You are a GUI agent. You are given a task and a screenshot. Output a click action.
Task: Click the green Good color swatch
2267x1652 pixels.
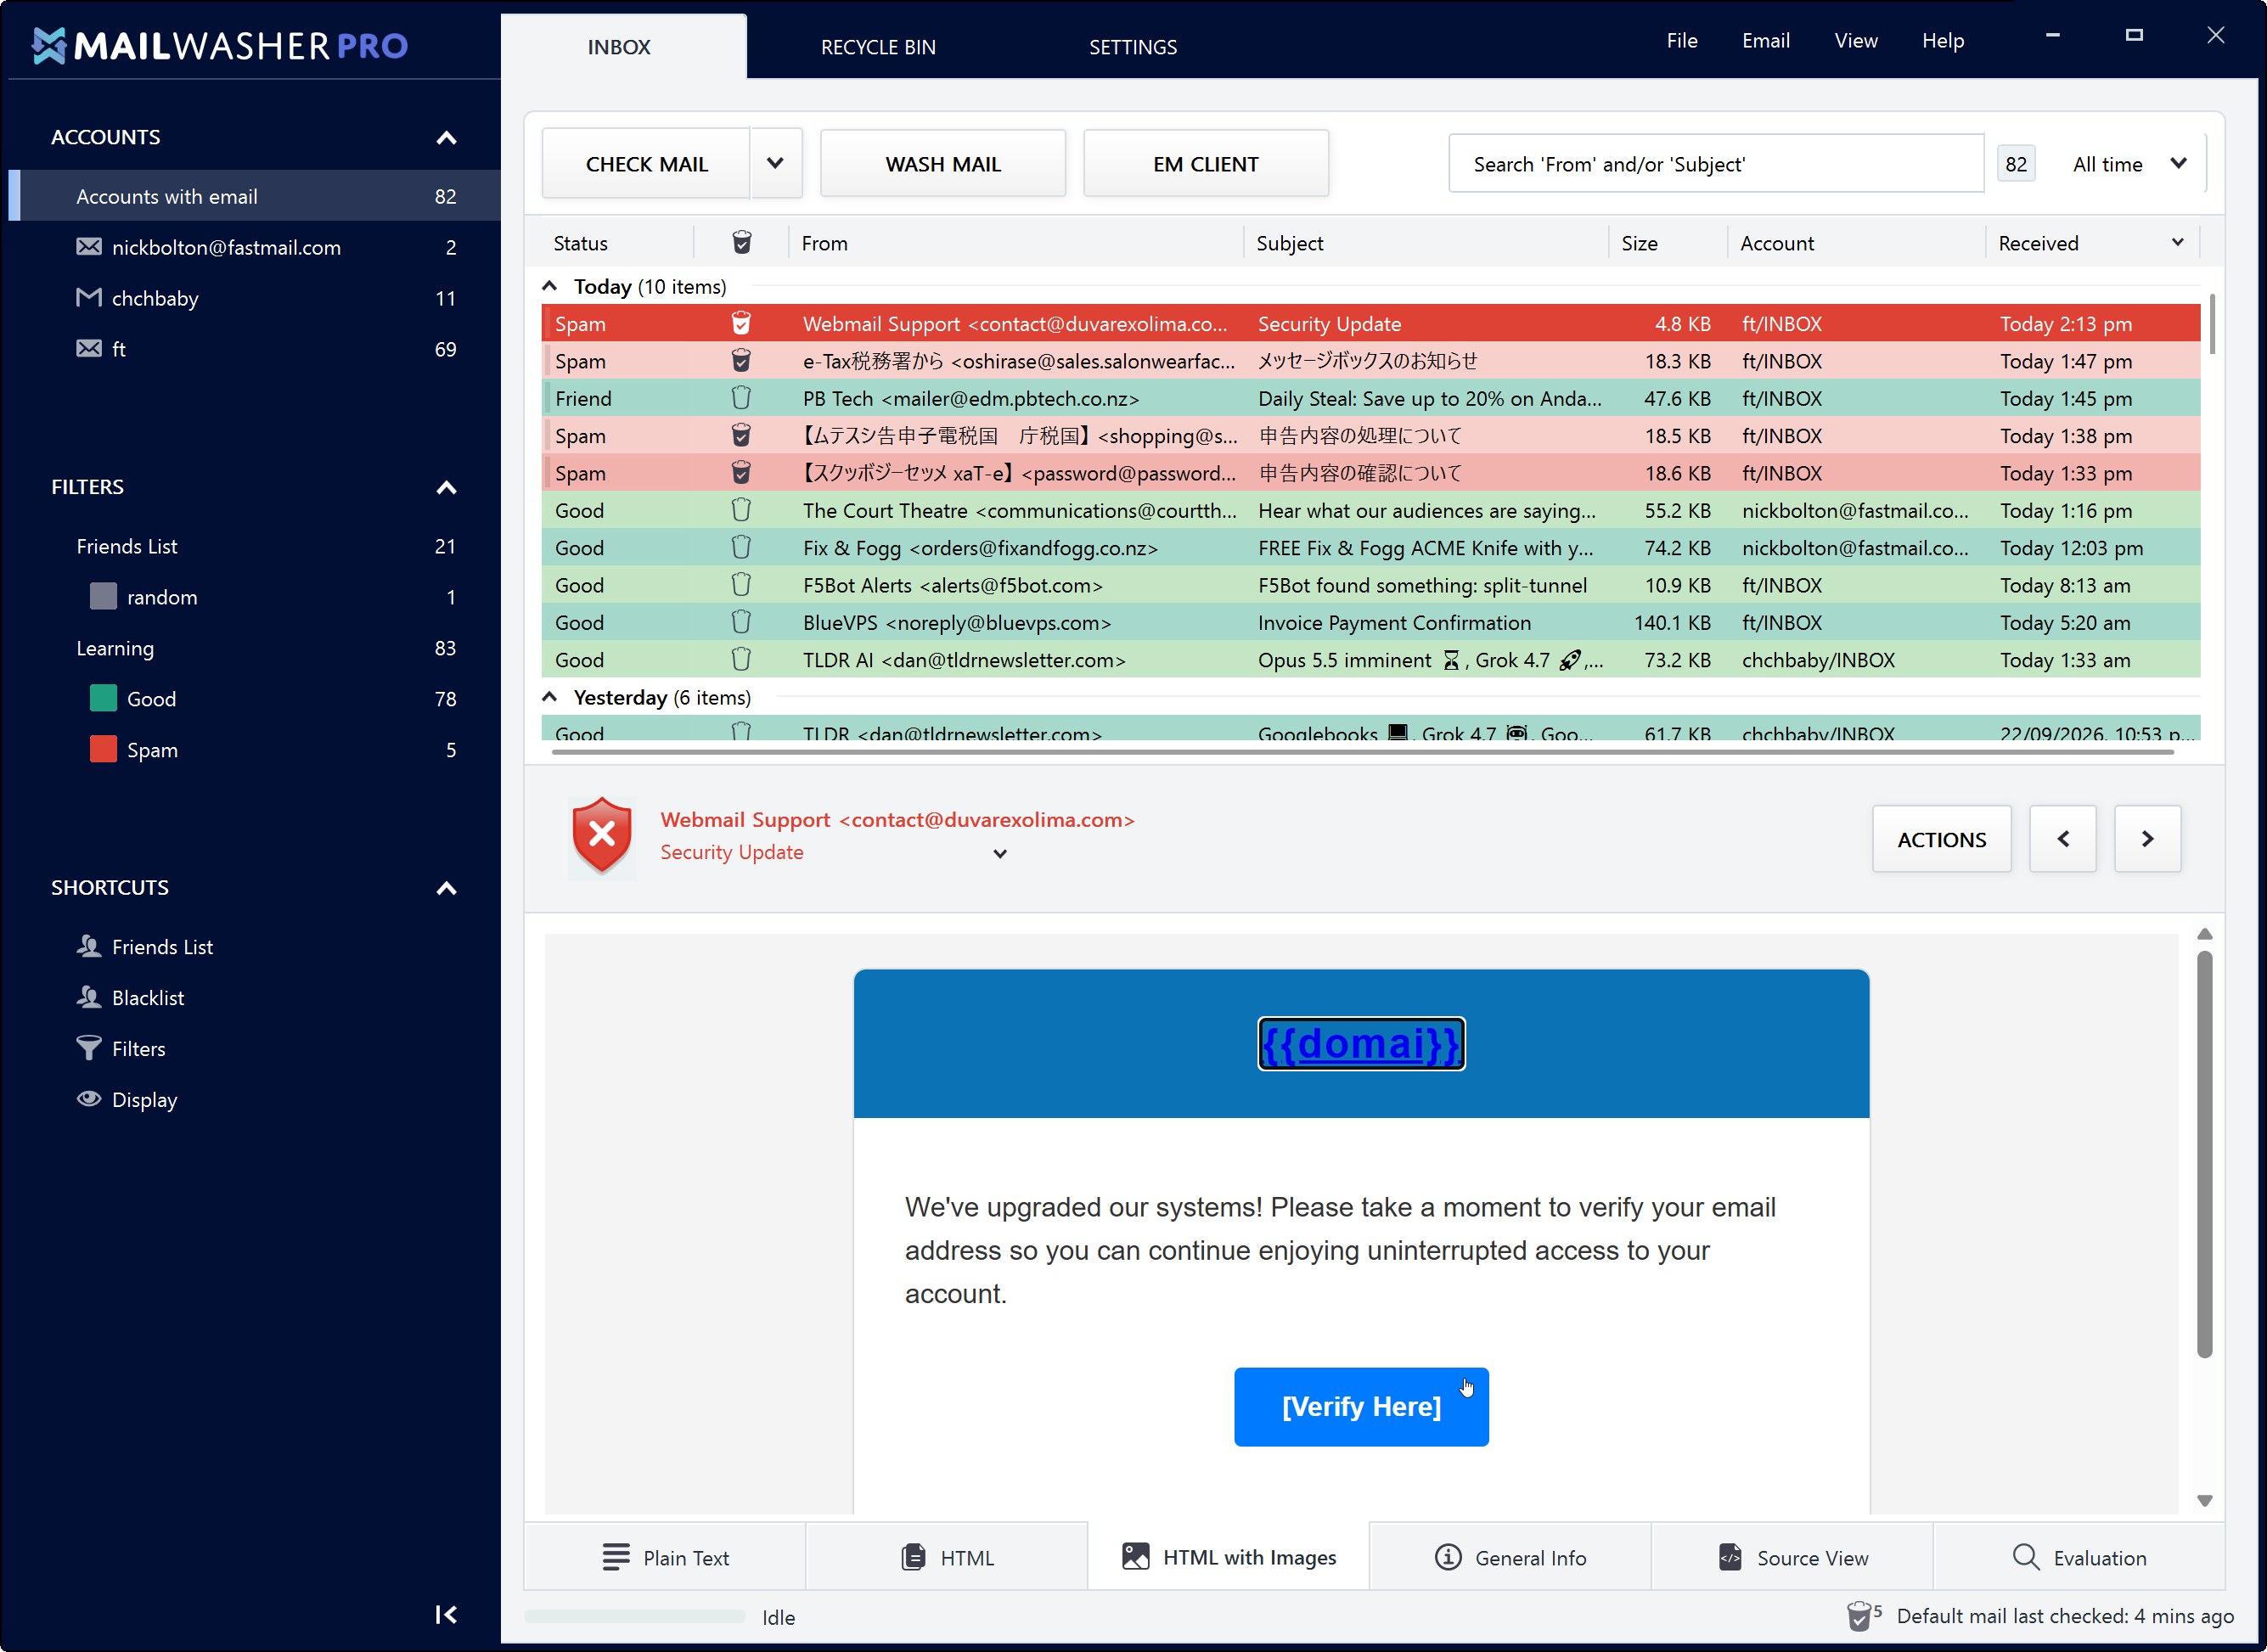coord(103,698)
